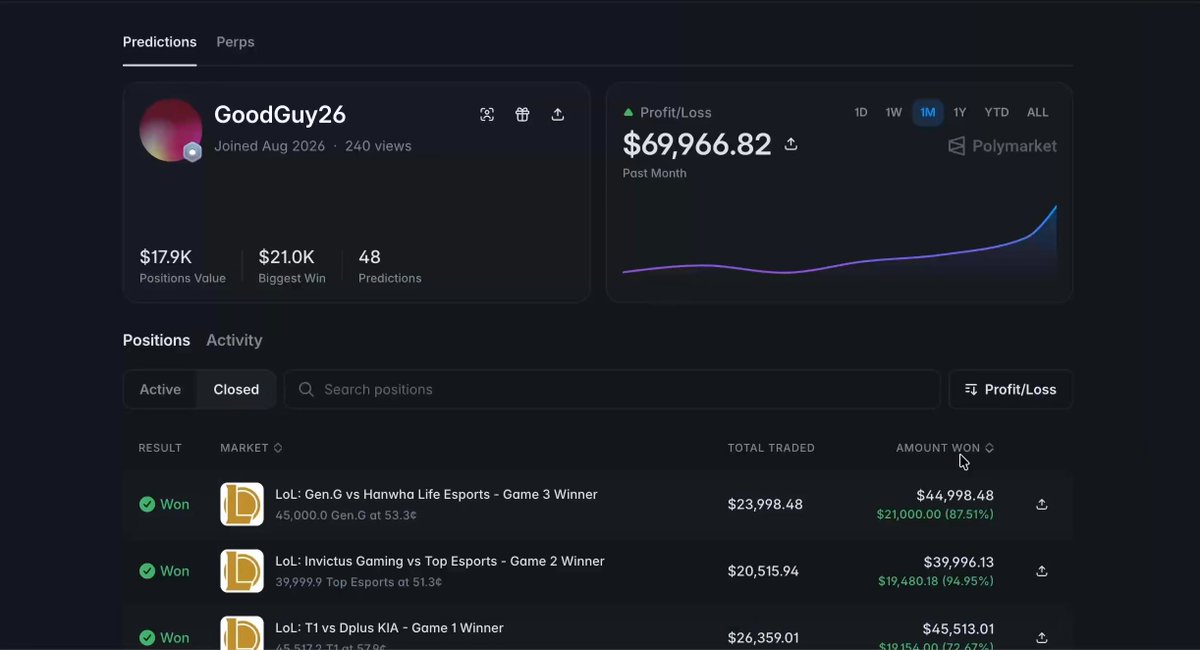This screenshot has width=1200, height=650.
Task: Share the Gen.G vs Hanwha position
Action: [1042, 504]
